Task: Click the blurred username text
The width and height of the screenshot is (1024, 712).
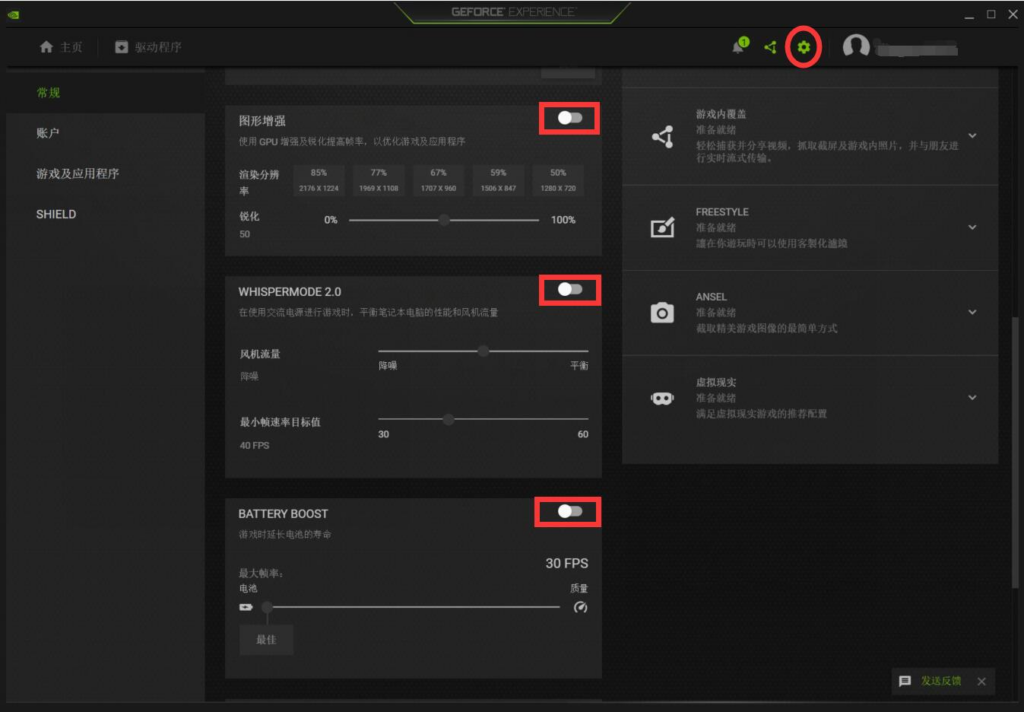Action: pos(916,48)
